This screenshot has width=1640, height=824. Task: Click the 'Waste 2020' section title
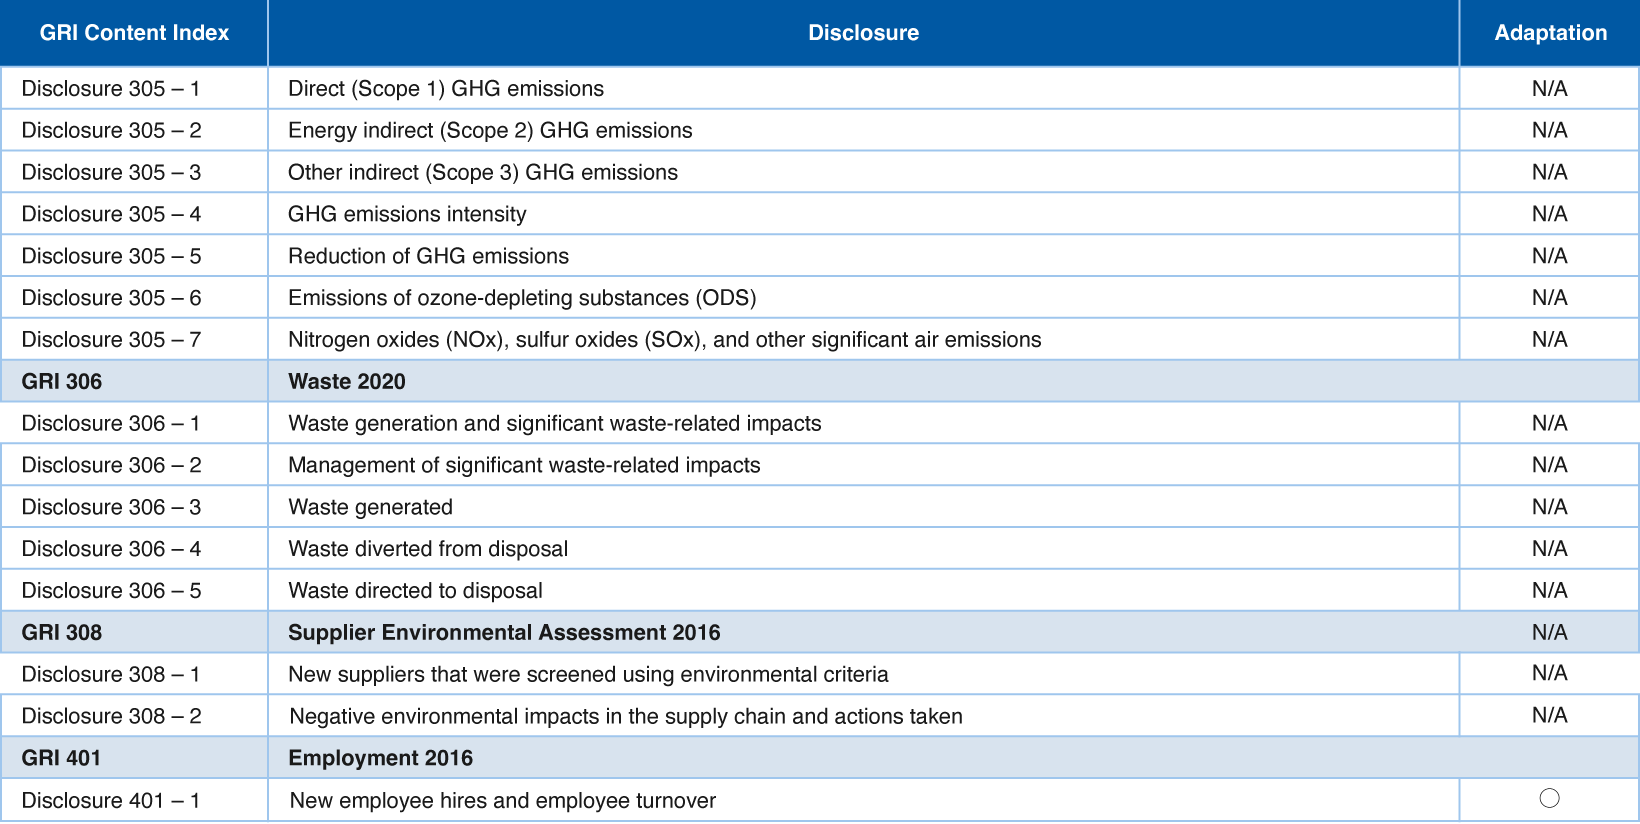coord(347,381)
